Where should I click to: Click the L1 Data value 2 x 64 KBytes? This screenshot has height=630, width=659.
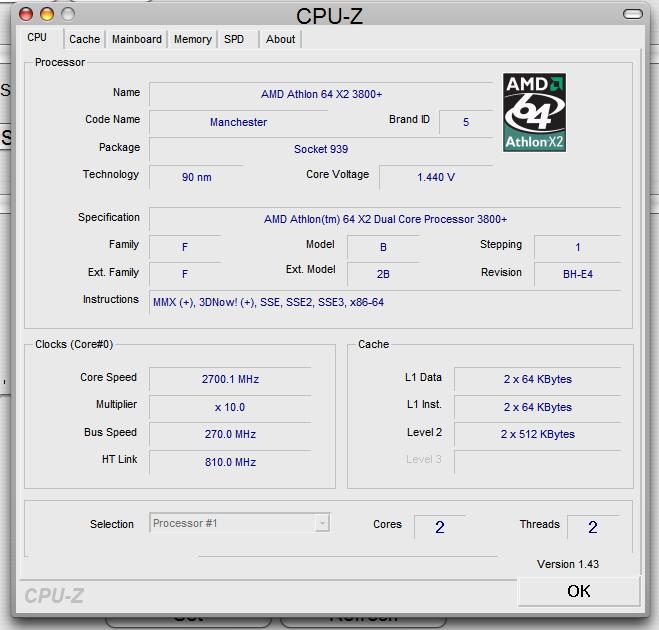(x=538, y=379)
